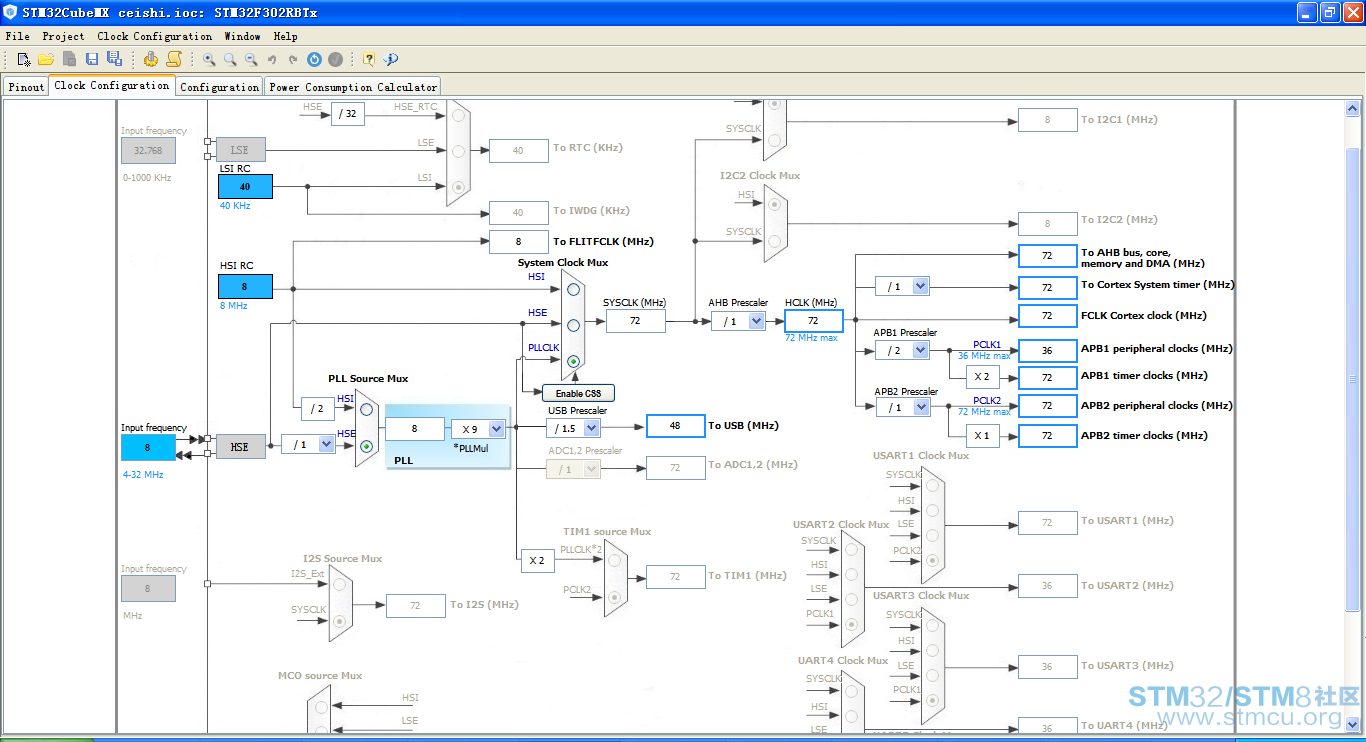Select HSE in the PLL Source Mux
This screenshot has height=742, width=1366.
click(366, 446)
